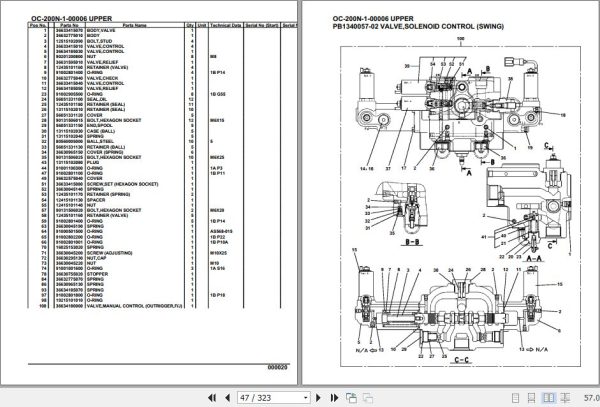The height and width of the screenshot is (407, 600).
Task: Click the 000020 footer number on left page
Action: [277, 367]
